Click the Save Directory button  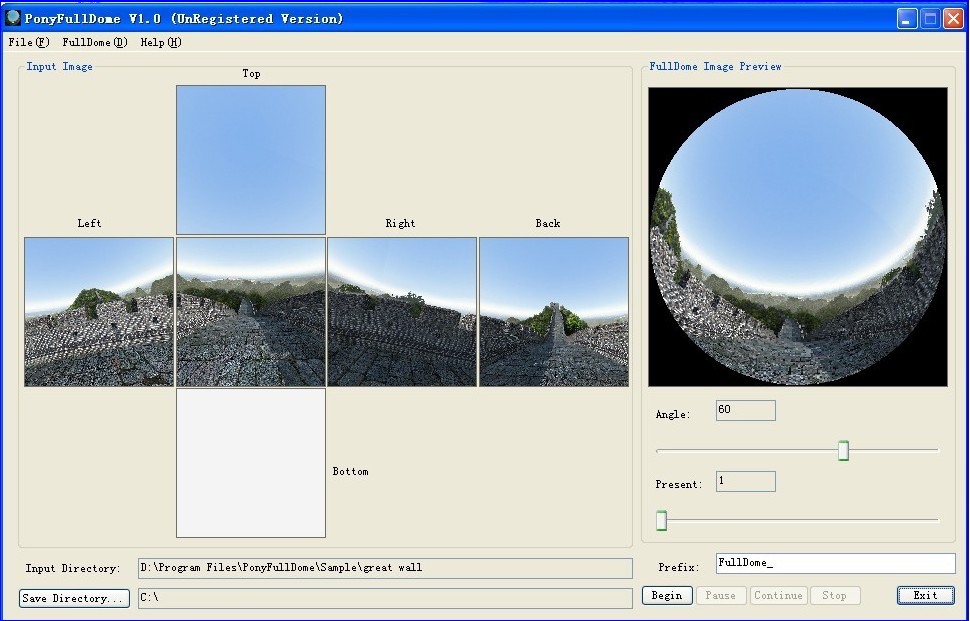click(x=72, y=598)
